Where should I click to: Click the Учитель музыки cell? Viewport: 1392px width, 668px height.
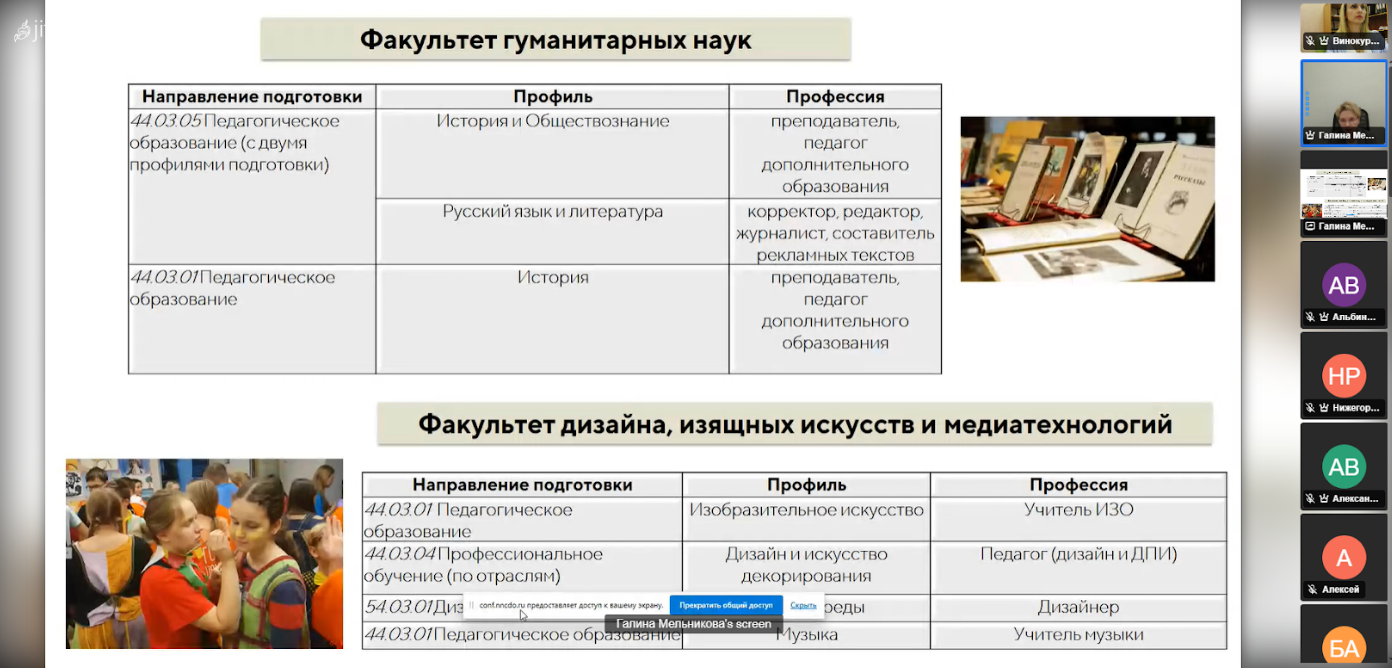[x=1079, y=635]
